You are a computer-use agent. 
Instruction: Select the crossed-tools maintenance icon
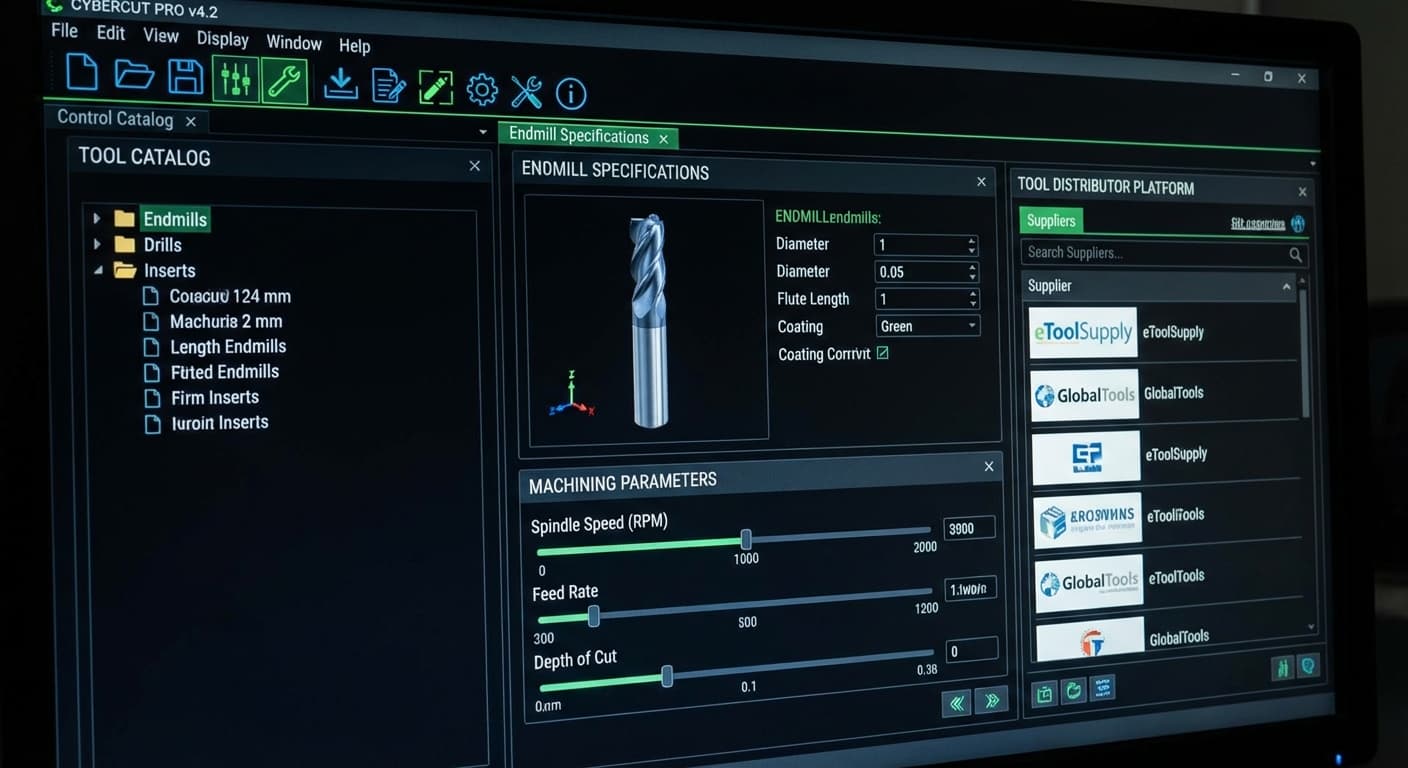point(526,92)
